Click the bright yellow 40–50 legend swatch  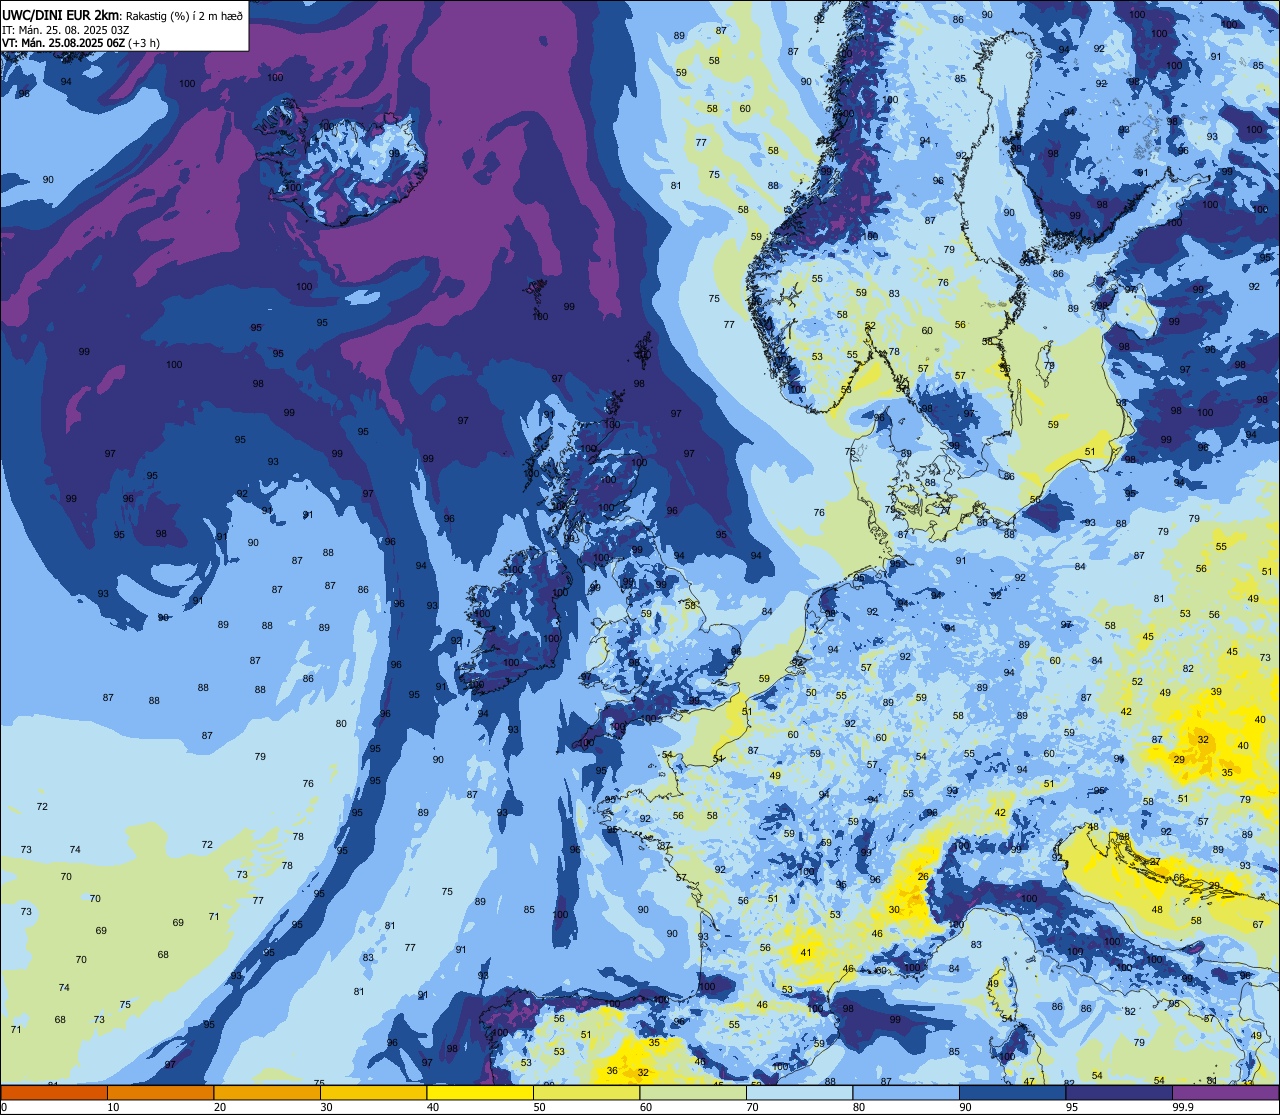(x=480, y=1093)
